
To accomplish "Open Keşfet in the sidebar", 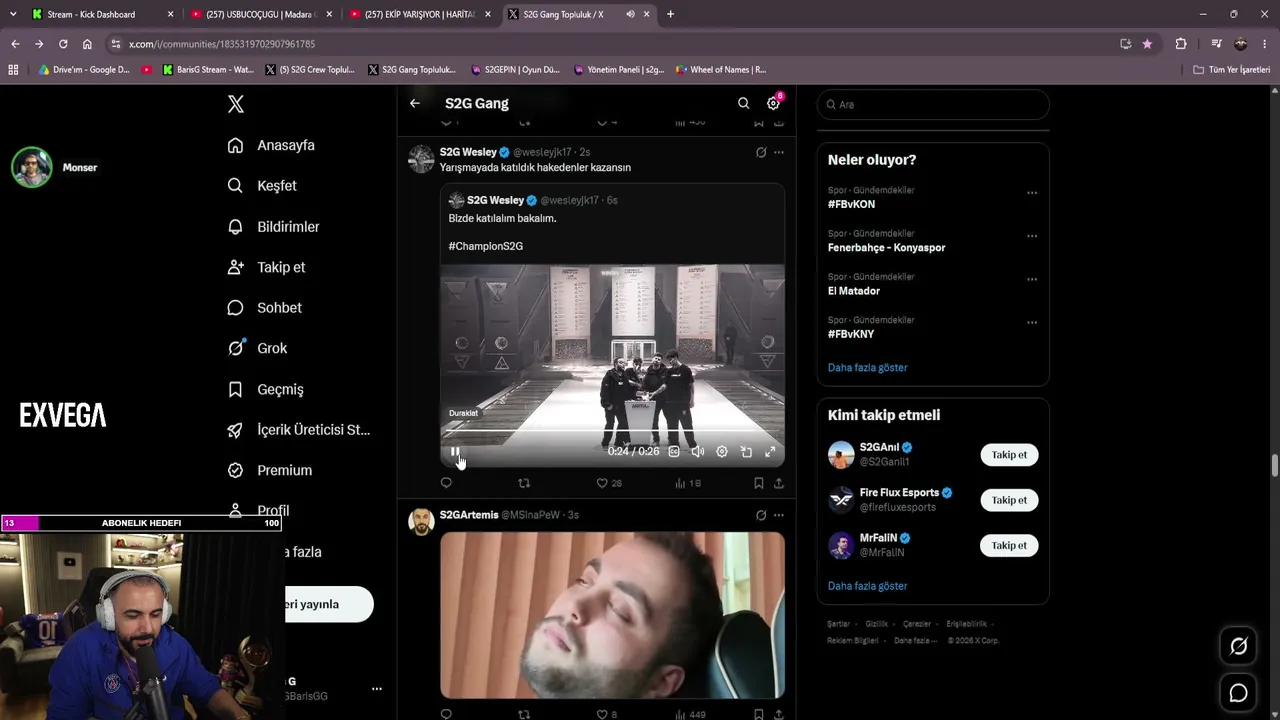I will (262, 186).
